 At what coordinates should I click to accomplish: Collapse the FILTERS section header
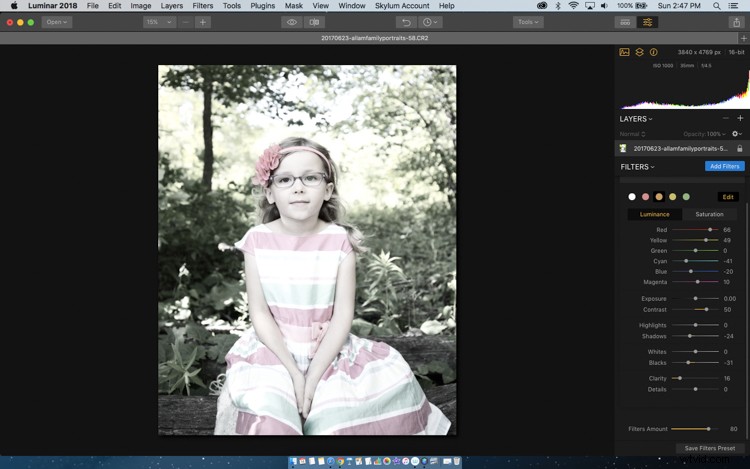click(x=637, y=167)
